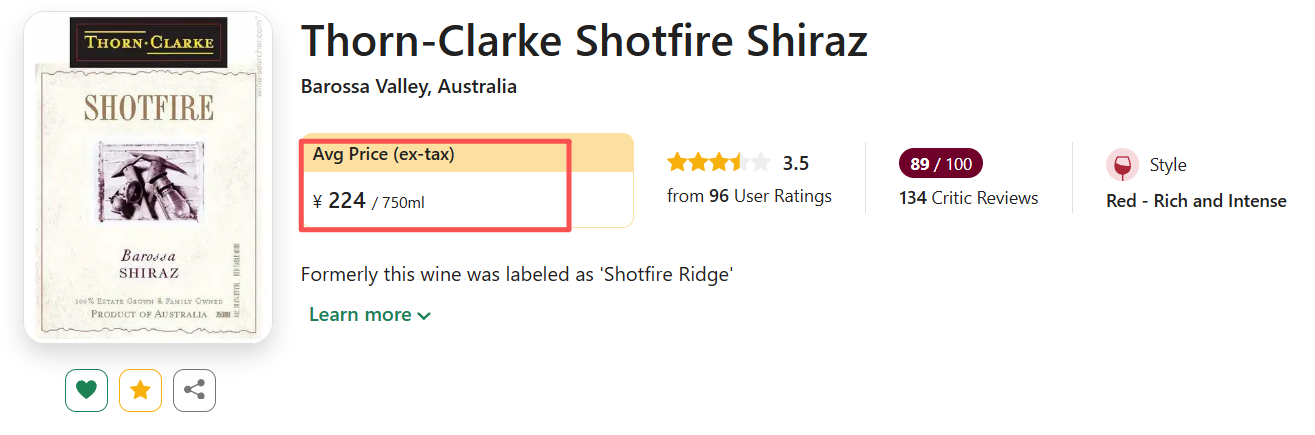Click the green heart favorite icon
This screenshot has width=1315, height=435.
[86, 390]
